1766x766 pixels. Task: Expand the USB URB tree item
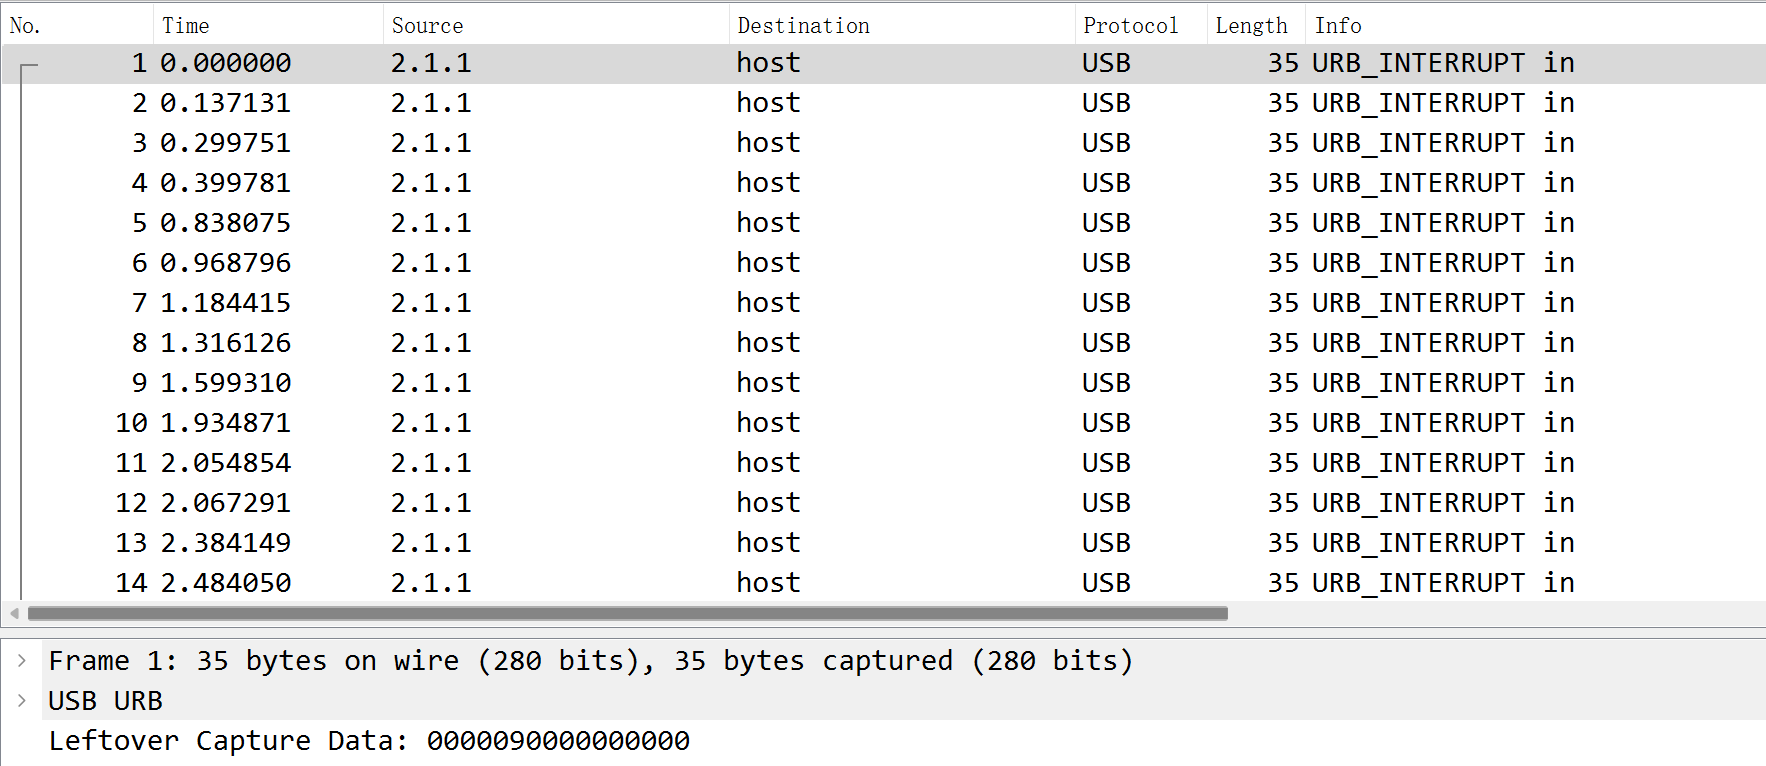click(21, 700)
